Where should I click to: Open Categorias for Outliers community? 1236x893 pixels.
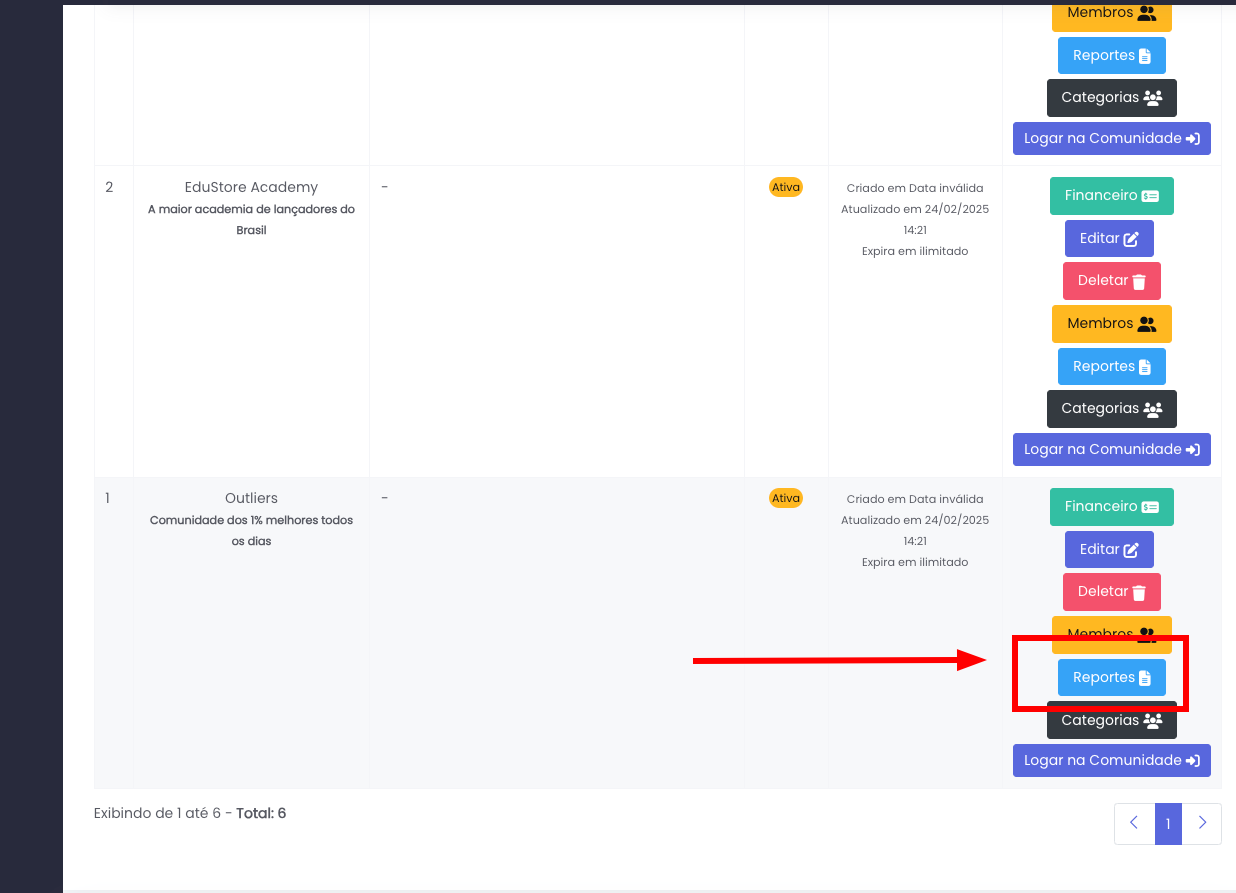click(x=1111, y=722)
